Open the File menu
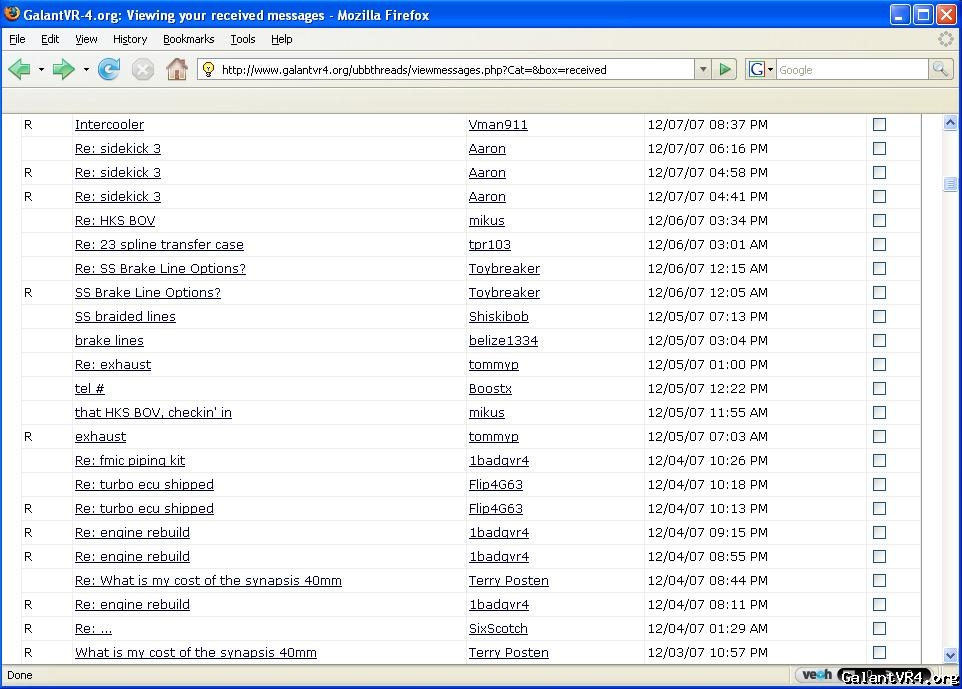The image size is (962, 689). click(x=17, y=39)
